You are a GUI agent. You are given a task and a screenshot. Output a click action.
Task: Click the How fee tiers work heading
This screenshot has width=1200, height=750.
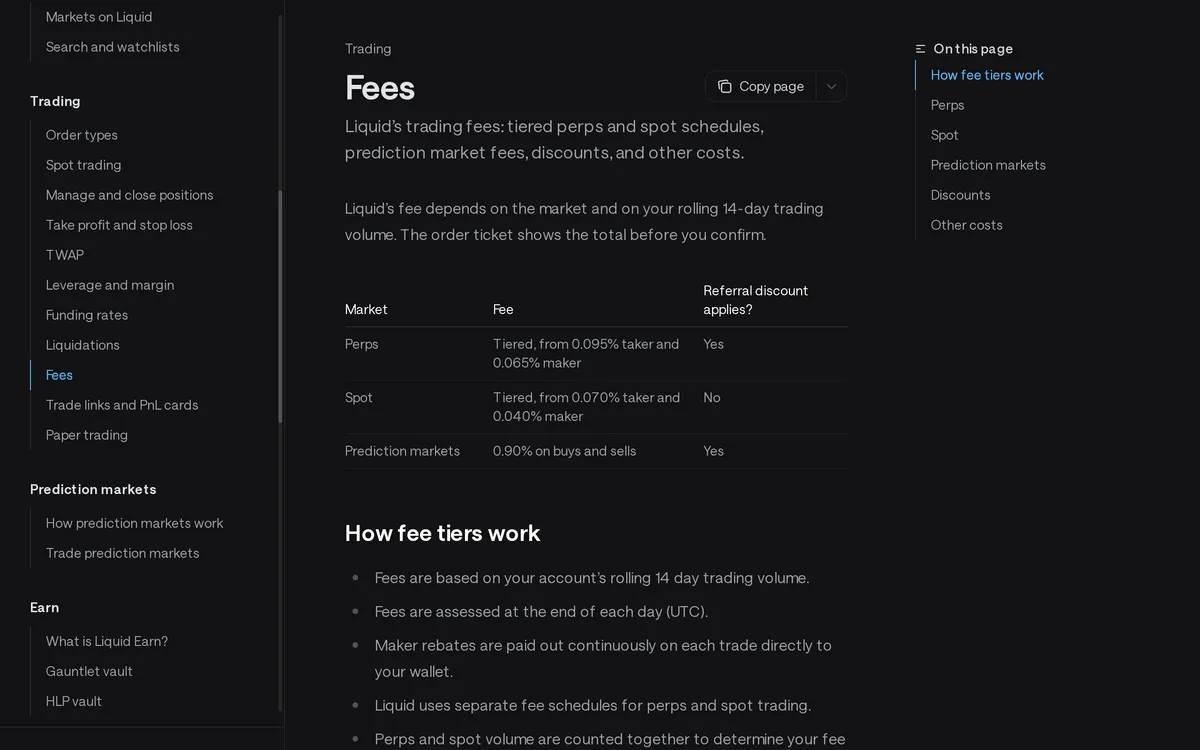tap(443, 533)
